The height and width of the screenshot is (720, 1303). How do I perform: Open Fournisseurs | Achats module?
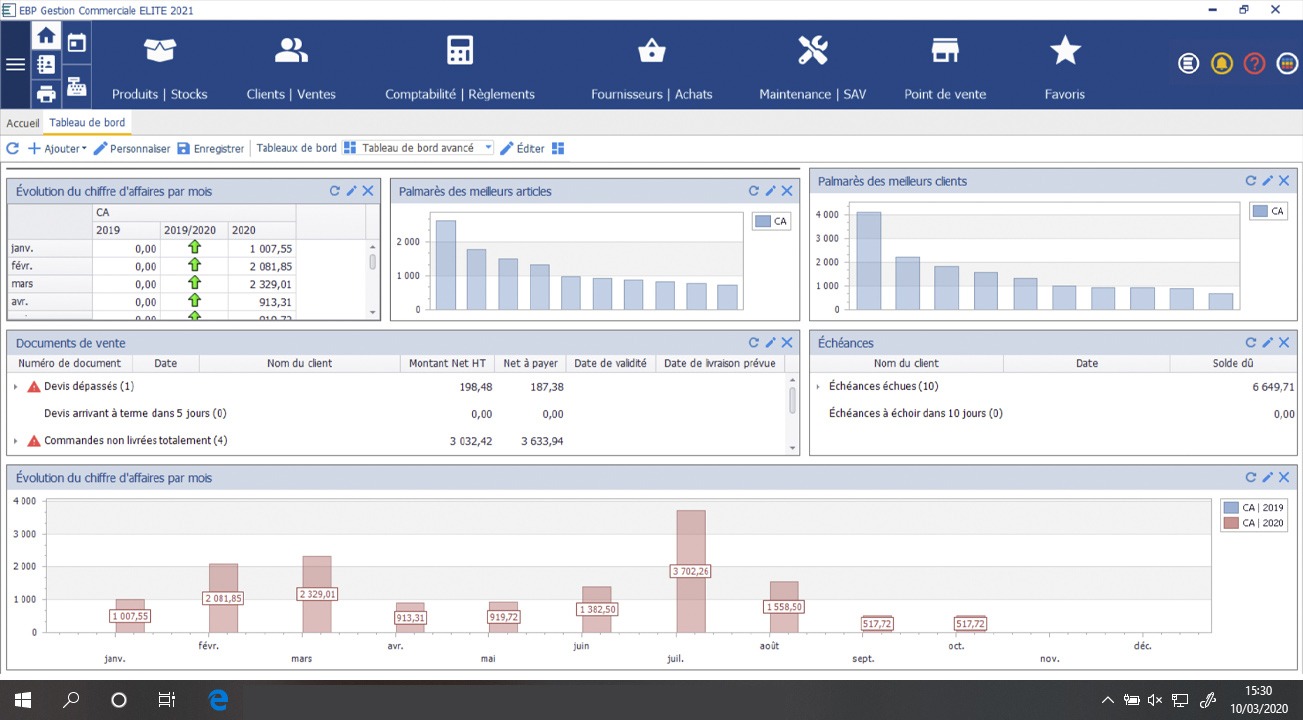pyautogui.click(x=652, y=68)
